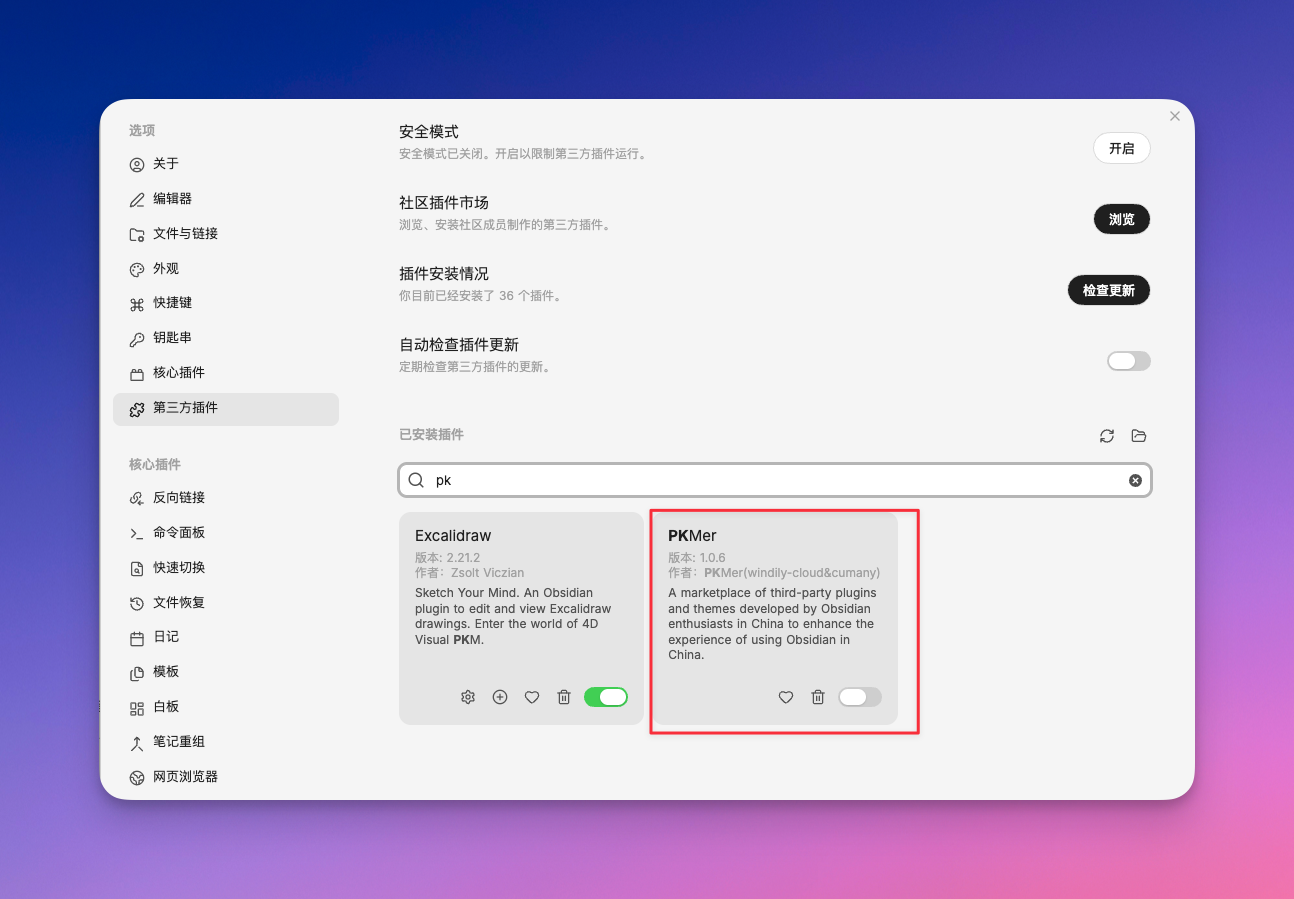Enable the PKMer plugin toggle

(x=860, y=697)
